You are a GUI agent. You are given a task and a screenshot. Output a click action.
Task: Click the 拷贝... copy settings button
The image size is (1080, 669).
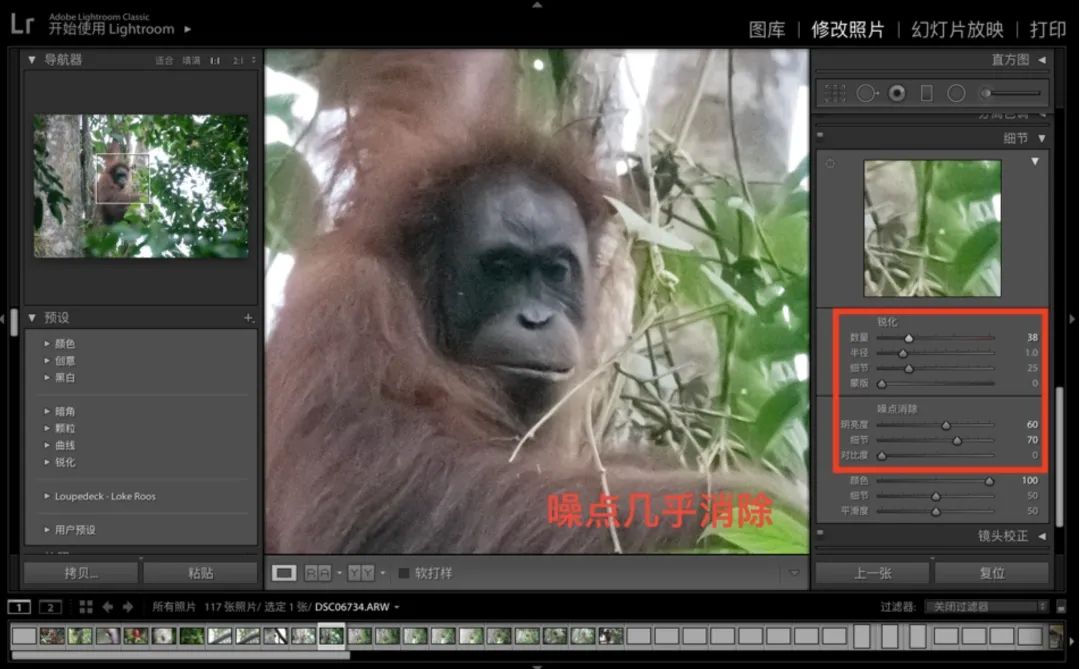point(81,573)
